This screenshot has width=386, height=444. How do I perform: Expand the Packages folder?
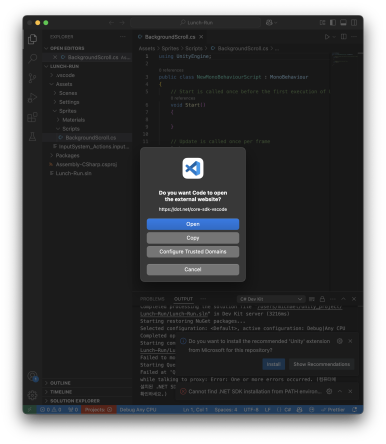click(67, 156)
